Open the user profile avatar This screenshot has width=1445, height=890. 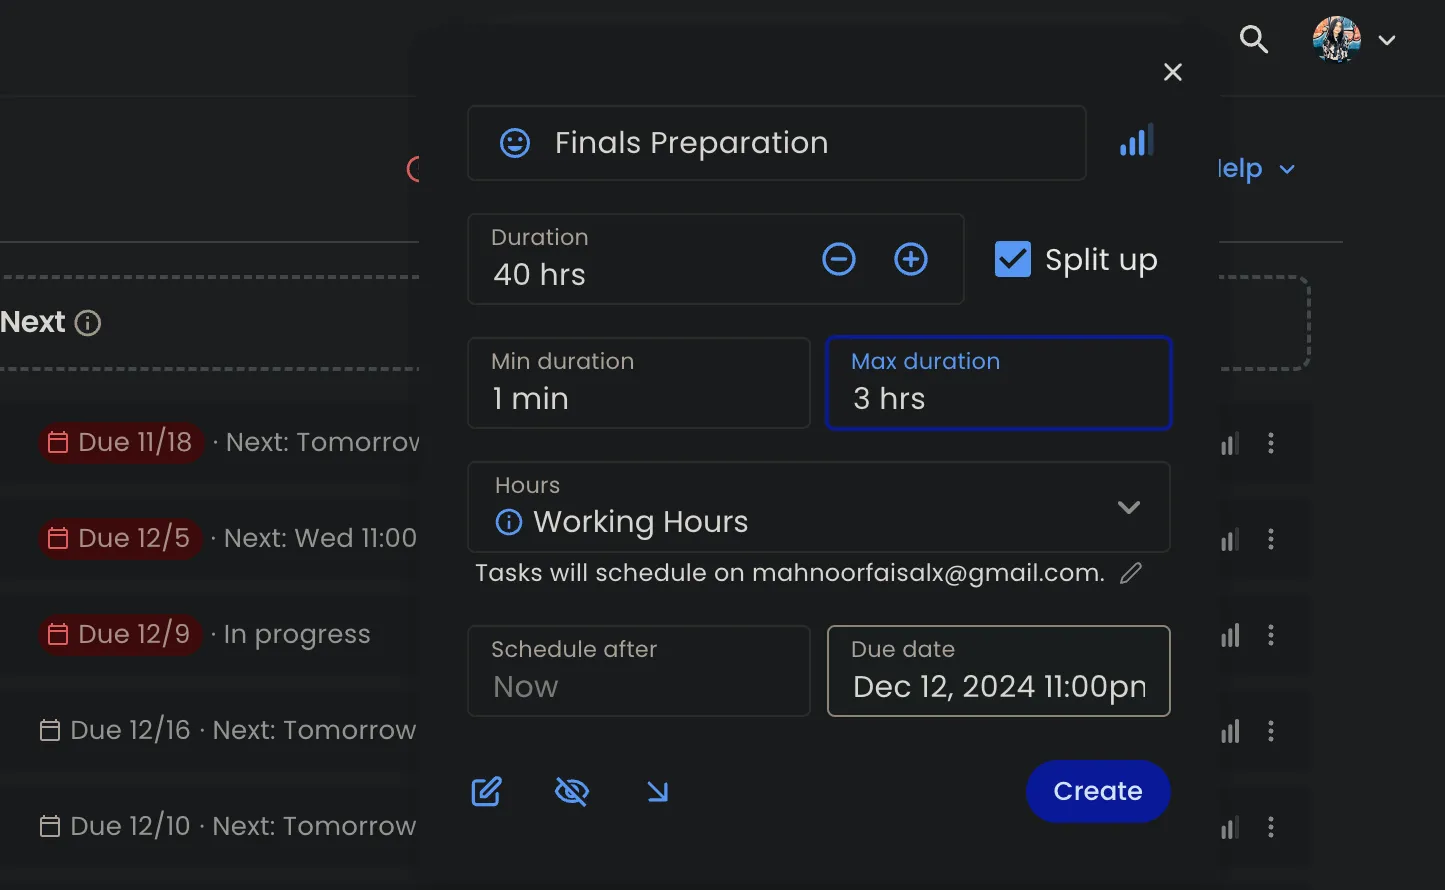click(1337, 40)
